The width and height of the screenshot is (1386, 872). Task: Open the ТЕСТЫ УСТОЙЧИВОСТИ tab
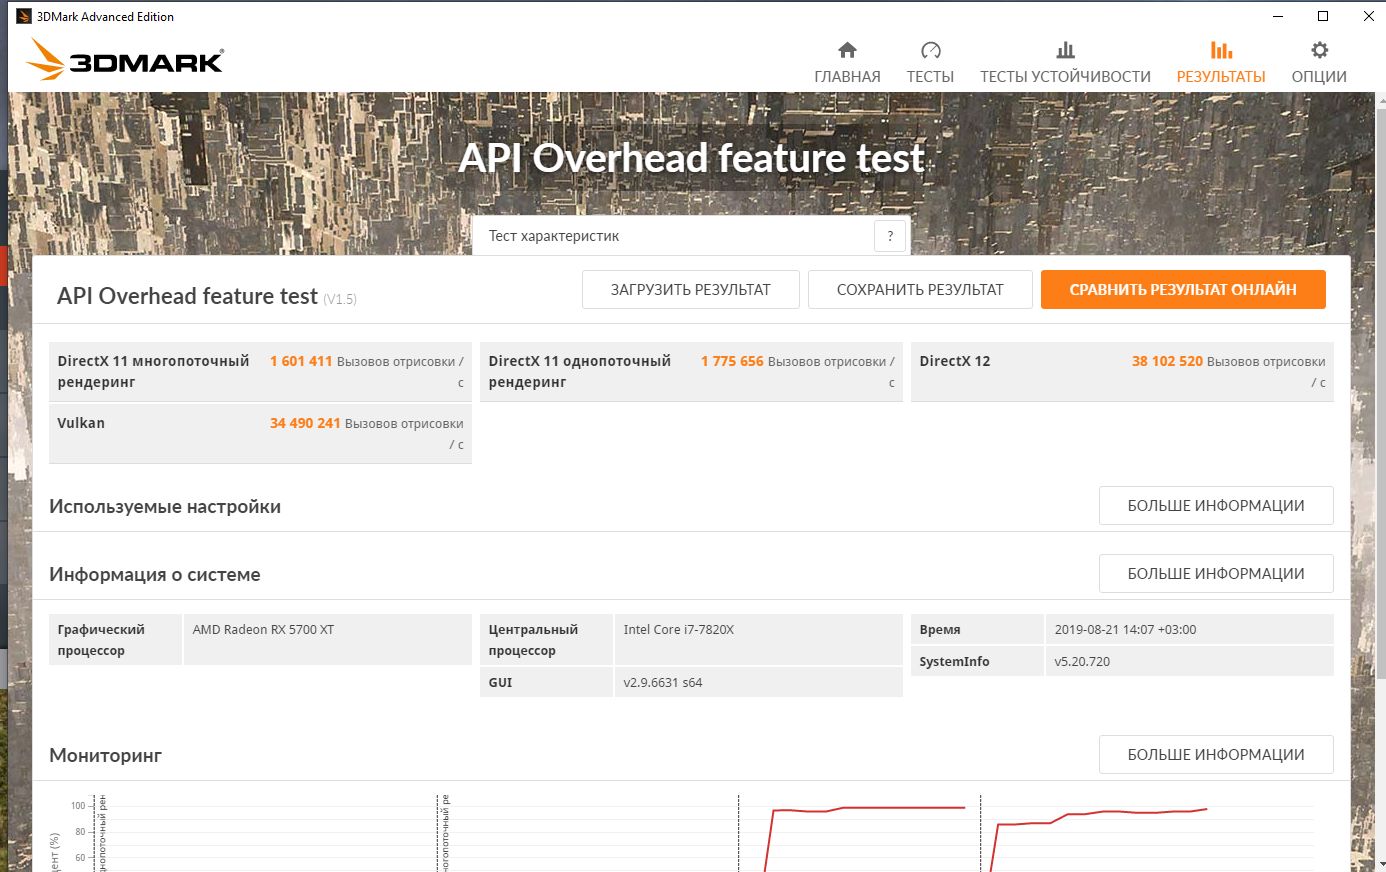[x=1065, y=63]
